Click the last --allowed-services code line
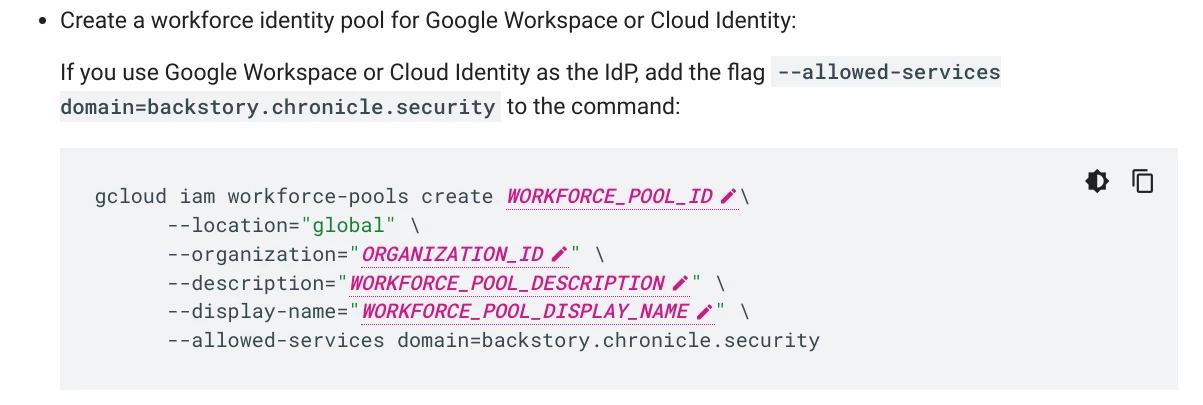 tap(493, 340)
